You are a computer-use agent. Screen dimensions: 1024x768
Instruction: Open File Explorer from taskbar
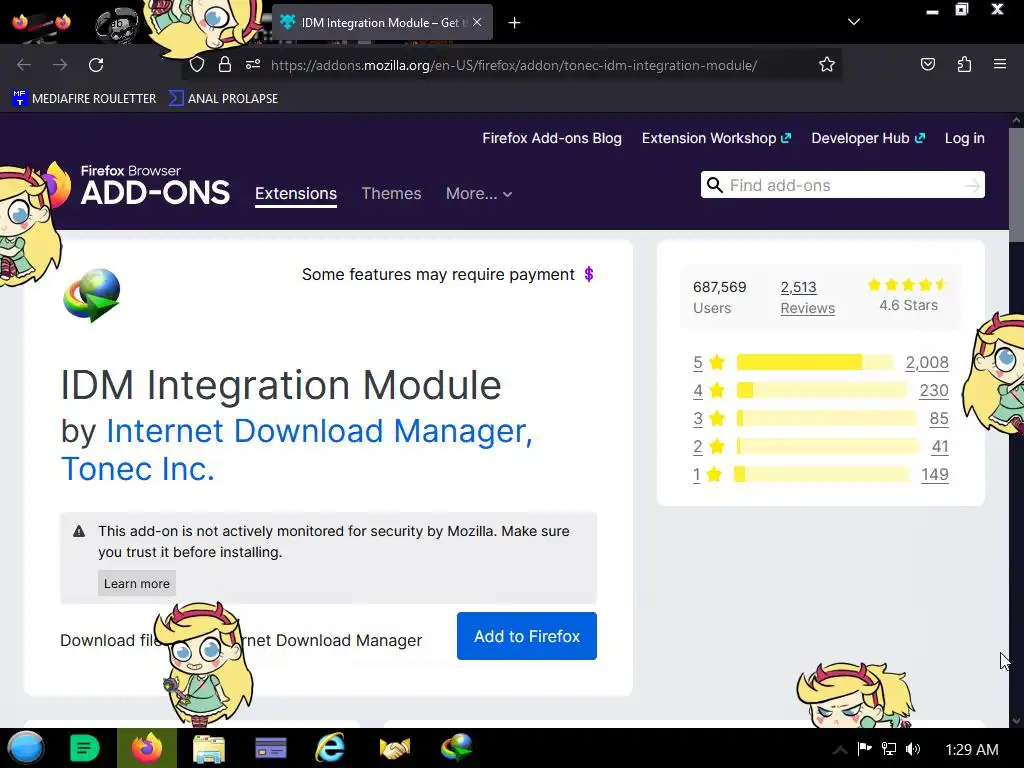pos(209,748)
